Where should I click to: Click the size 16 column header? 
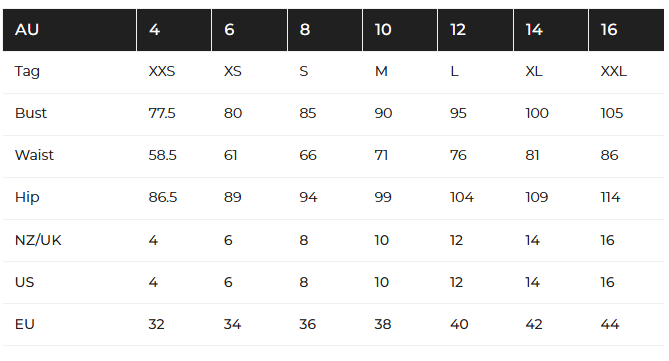(x=626, y=30)
